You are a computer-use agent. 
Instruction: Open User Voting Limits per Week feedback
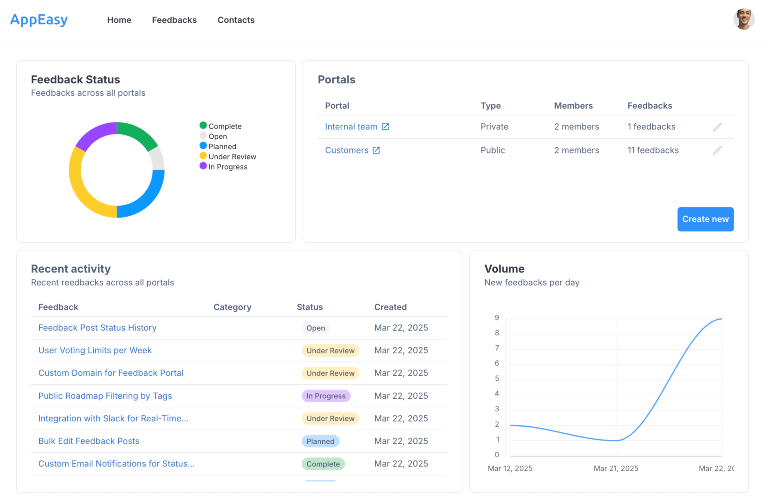(x=95, y=350)
